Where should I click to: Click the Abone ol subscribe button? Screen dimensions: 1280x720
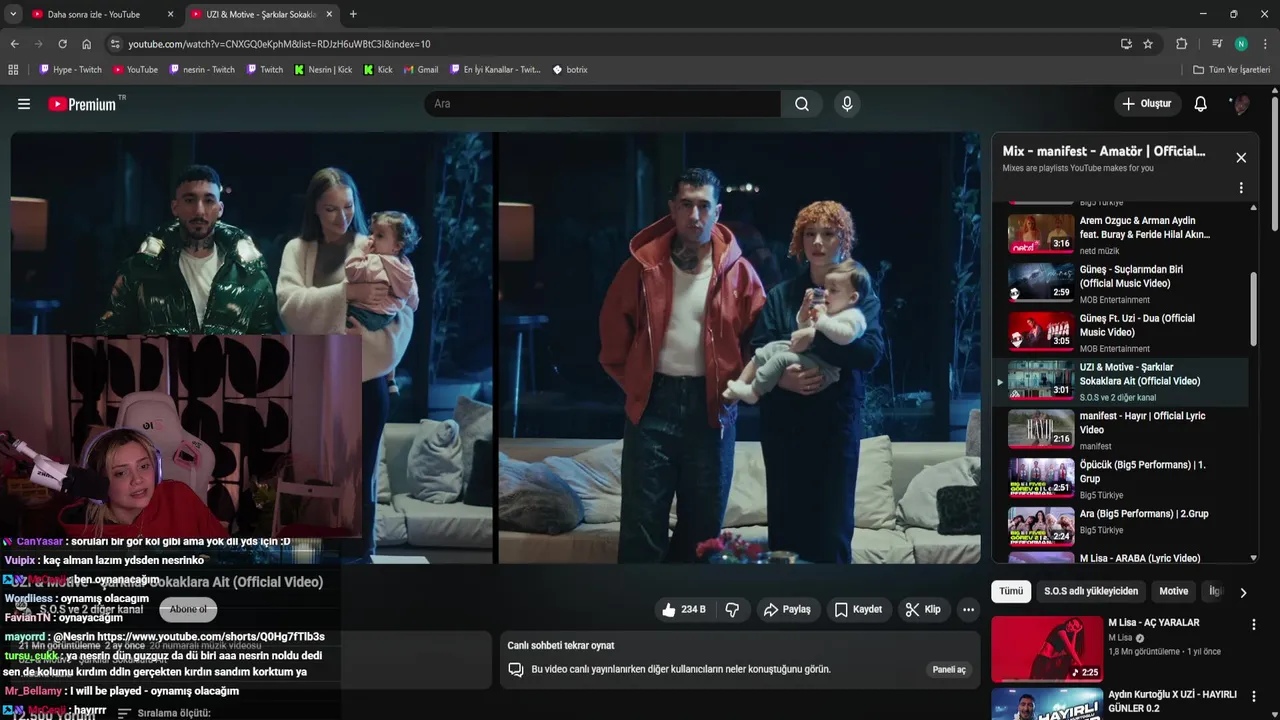click(188, 609)
